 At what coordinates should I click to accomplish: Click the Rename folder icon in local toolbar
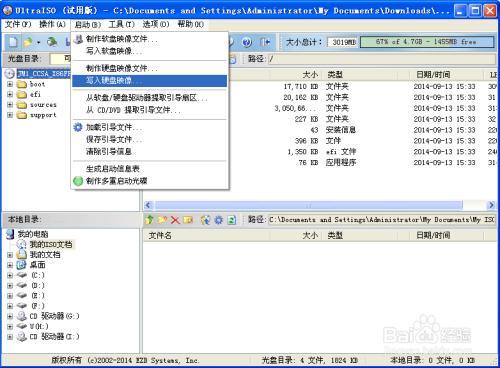[x=188, y=220]
